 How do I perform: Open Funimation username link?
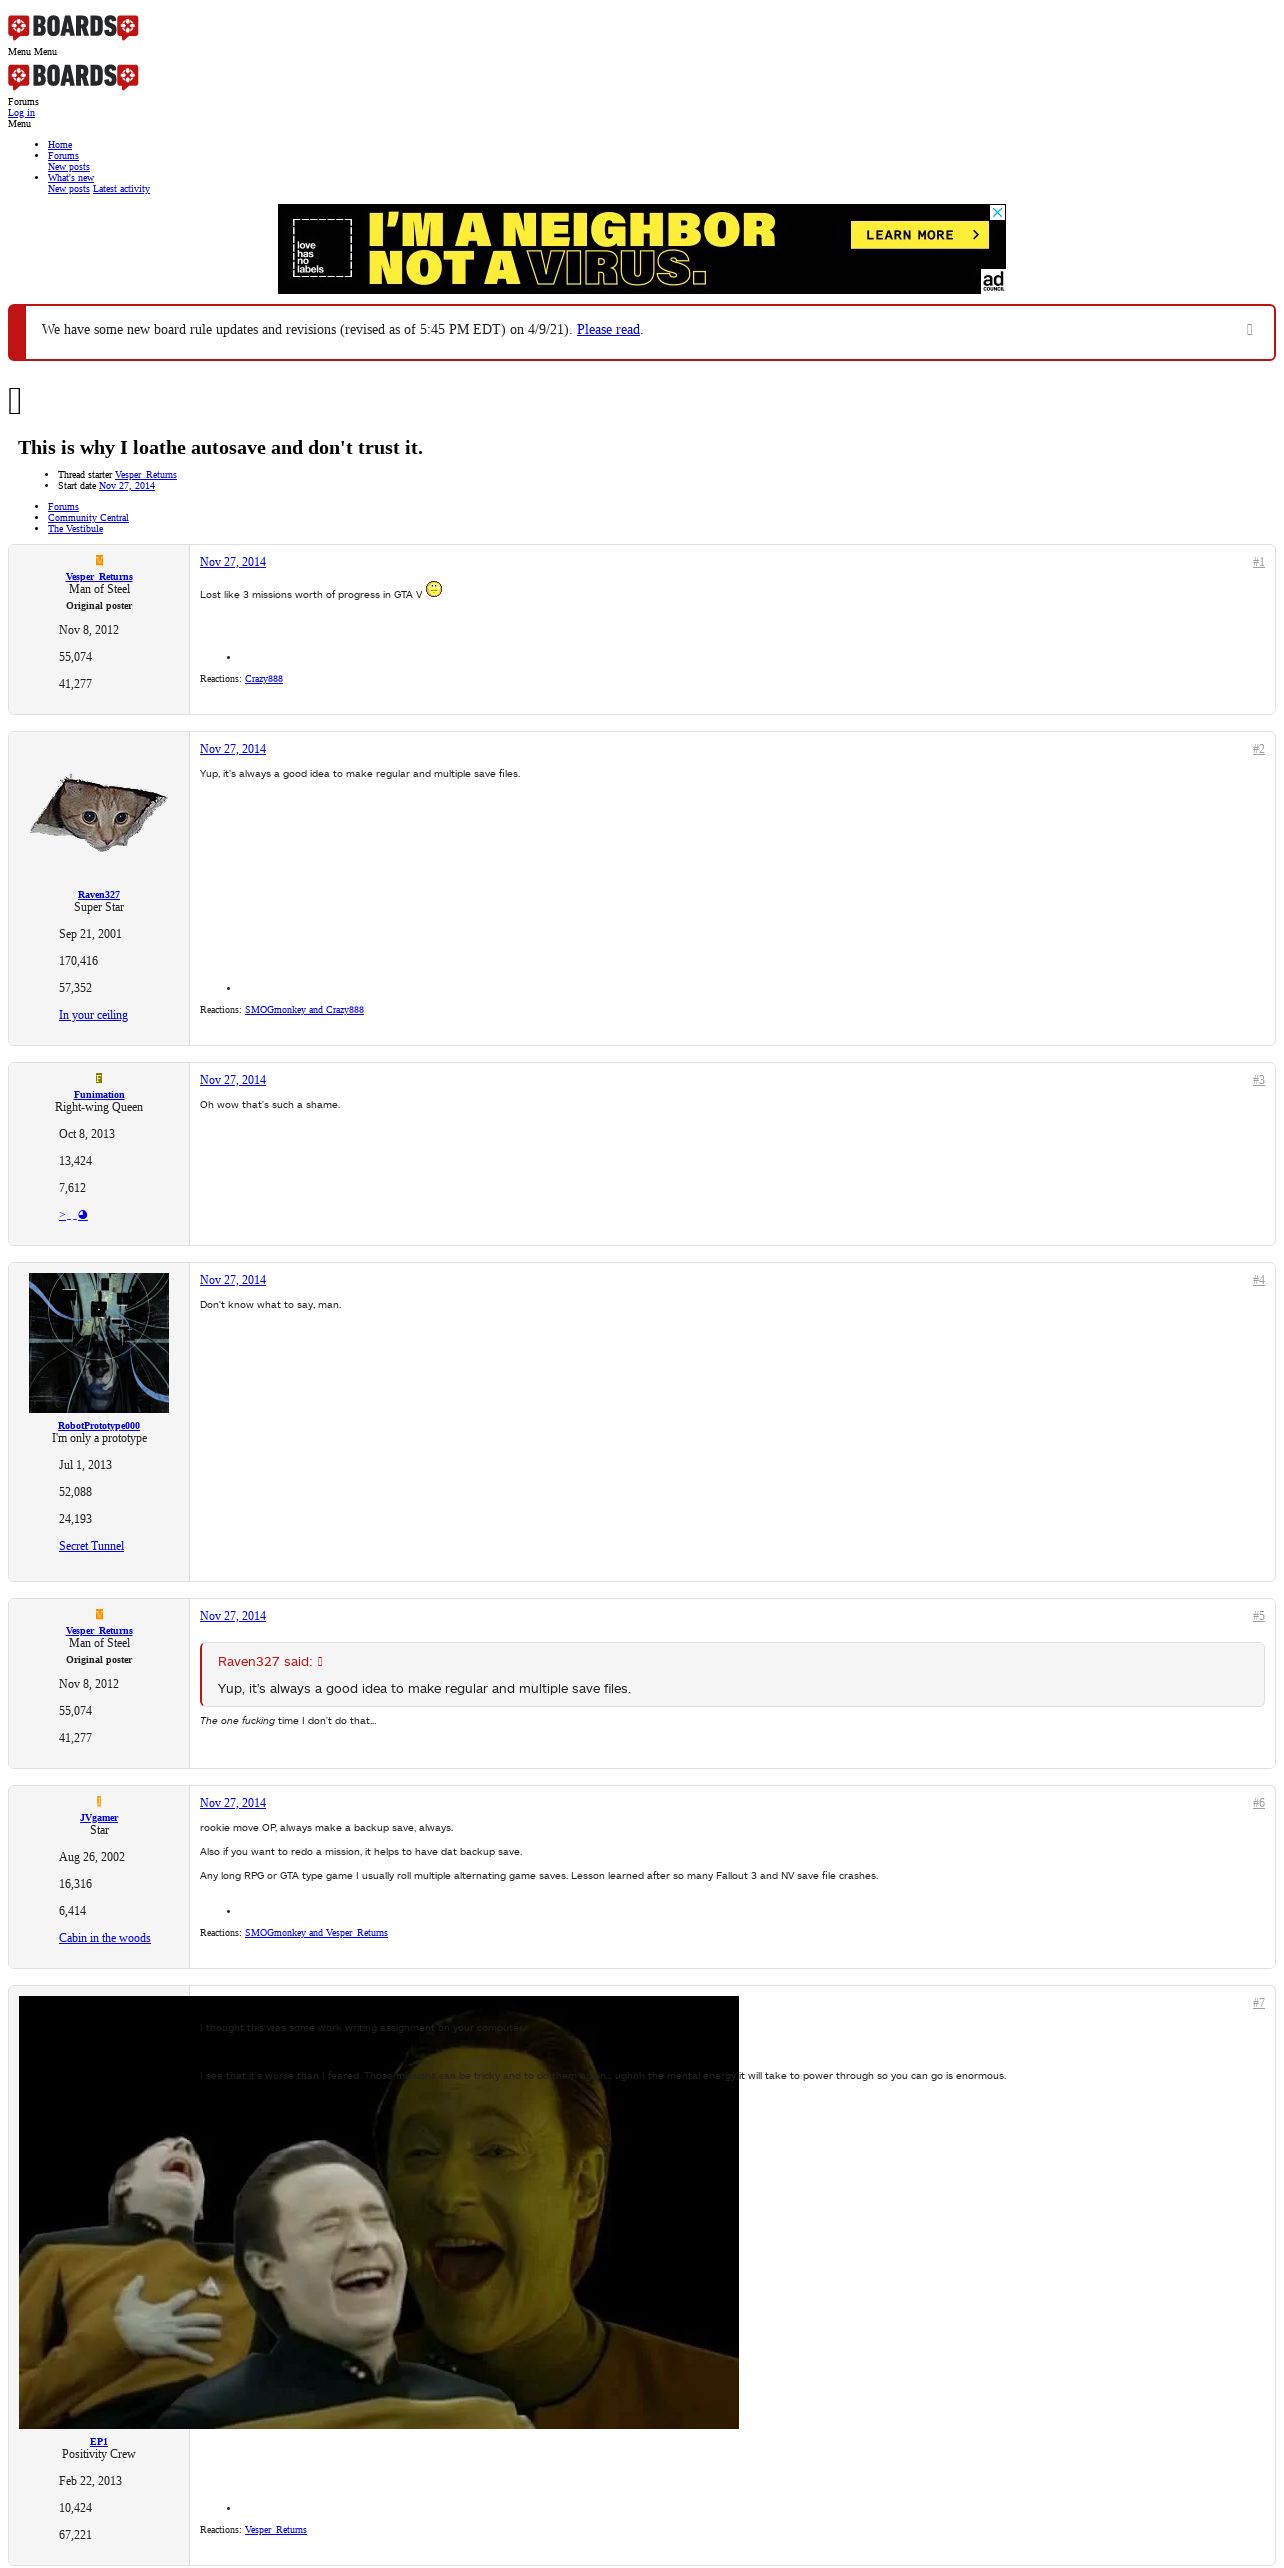99,1095
